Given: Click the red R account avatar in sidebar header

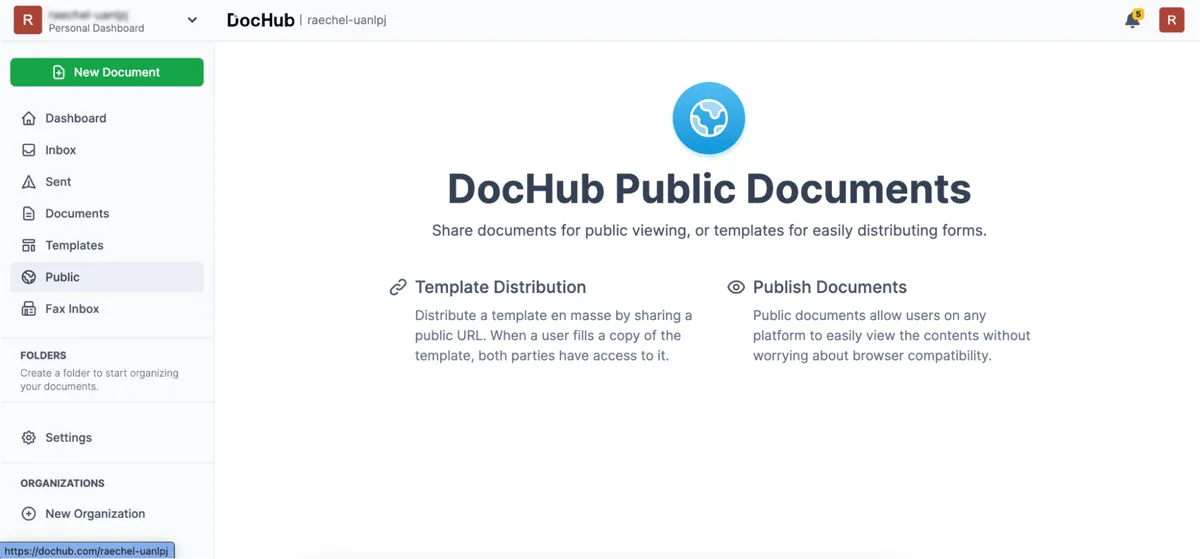Looking at the screenshot, I should point(28,20).
